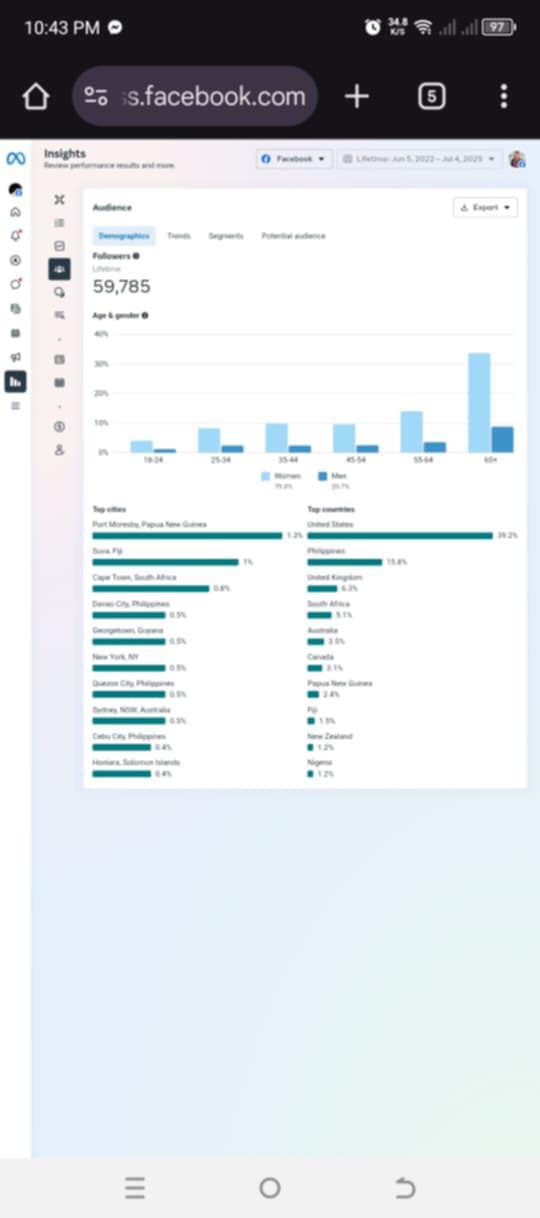
Task: Open Inbox chat icon with red dot
Action: (15, 284)
